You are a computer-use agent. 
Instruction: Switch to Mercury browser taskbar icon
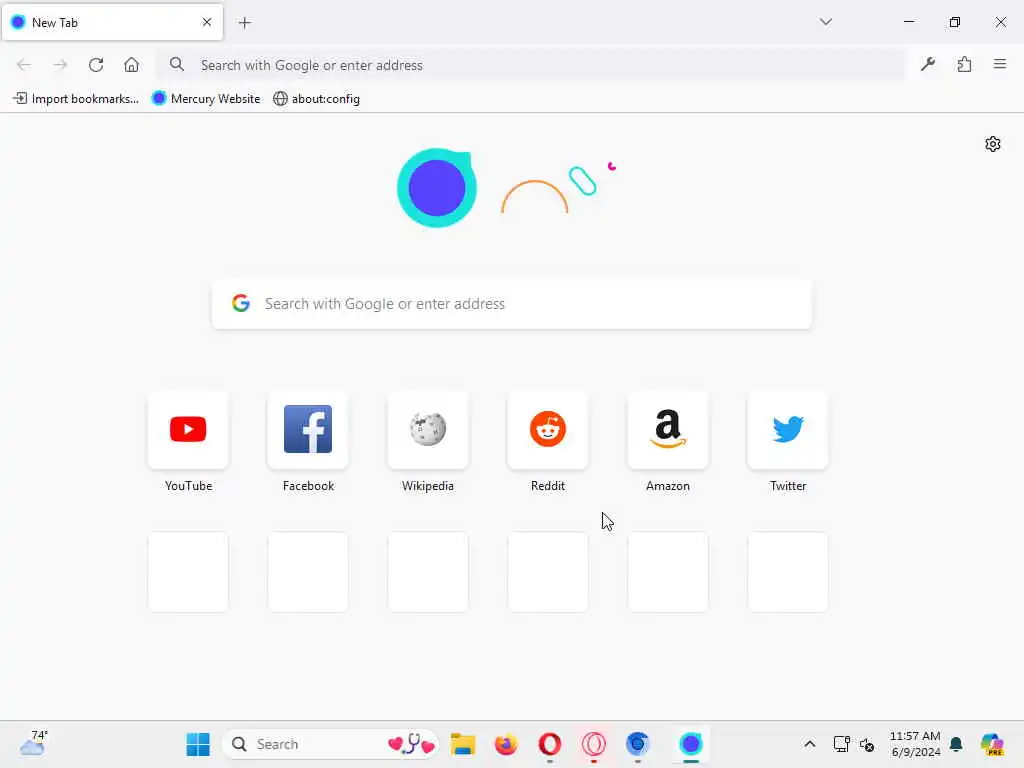[690, 744]
